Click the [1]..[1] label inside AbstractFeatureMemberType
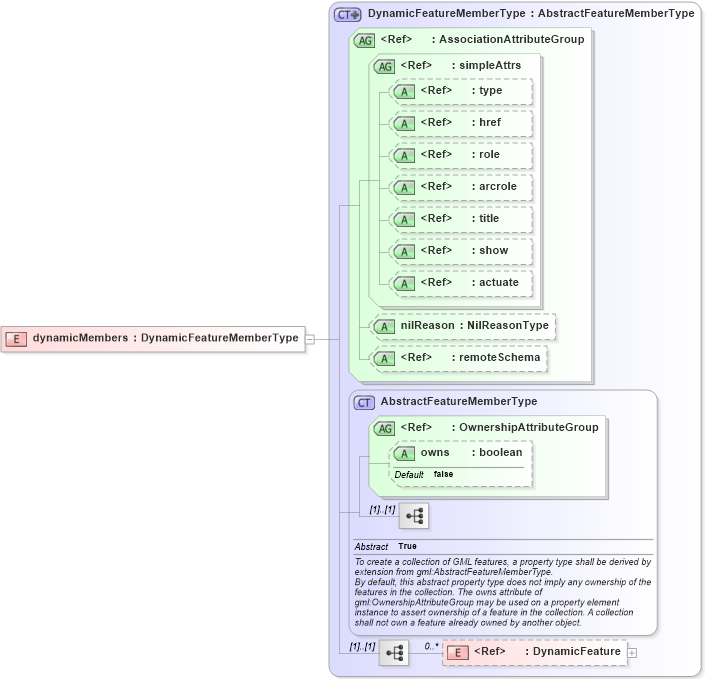The width and height of the screenshot is (706, 679). click(382, 509)
